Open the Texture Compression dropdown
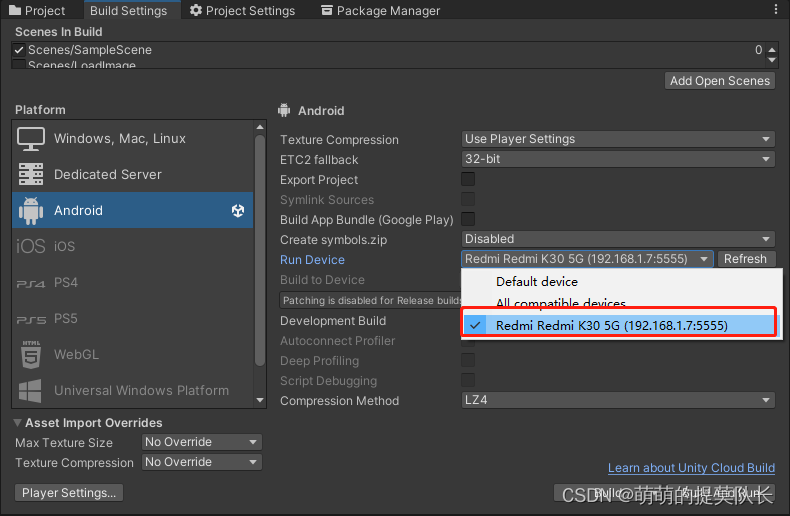Viewport: 790px width, 516px height. [618, 139]
